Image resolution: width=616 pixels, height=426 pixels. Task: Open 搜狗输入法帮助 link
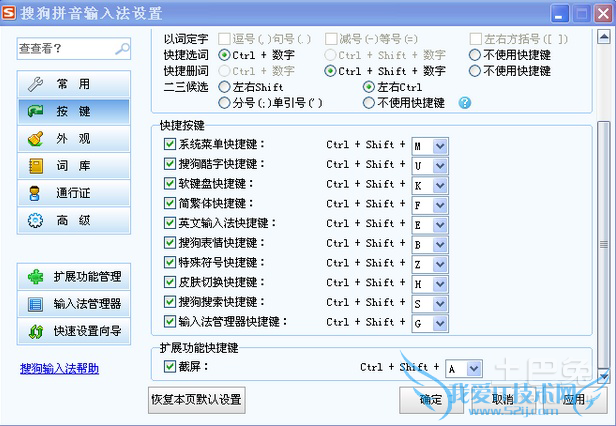[59, 369]
